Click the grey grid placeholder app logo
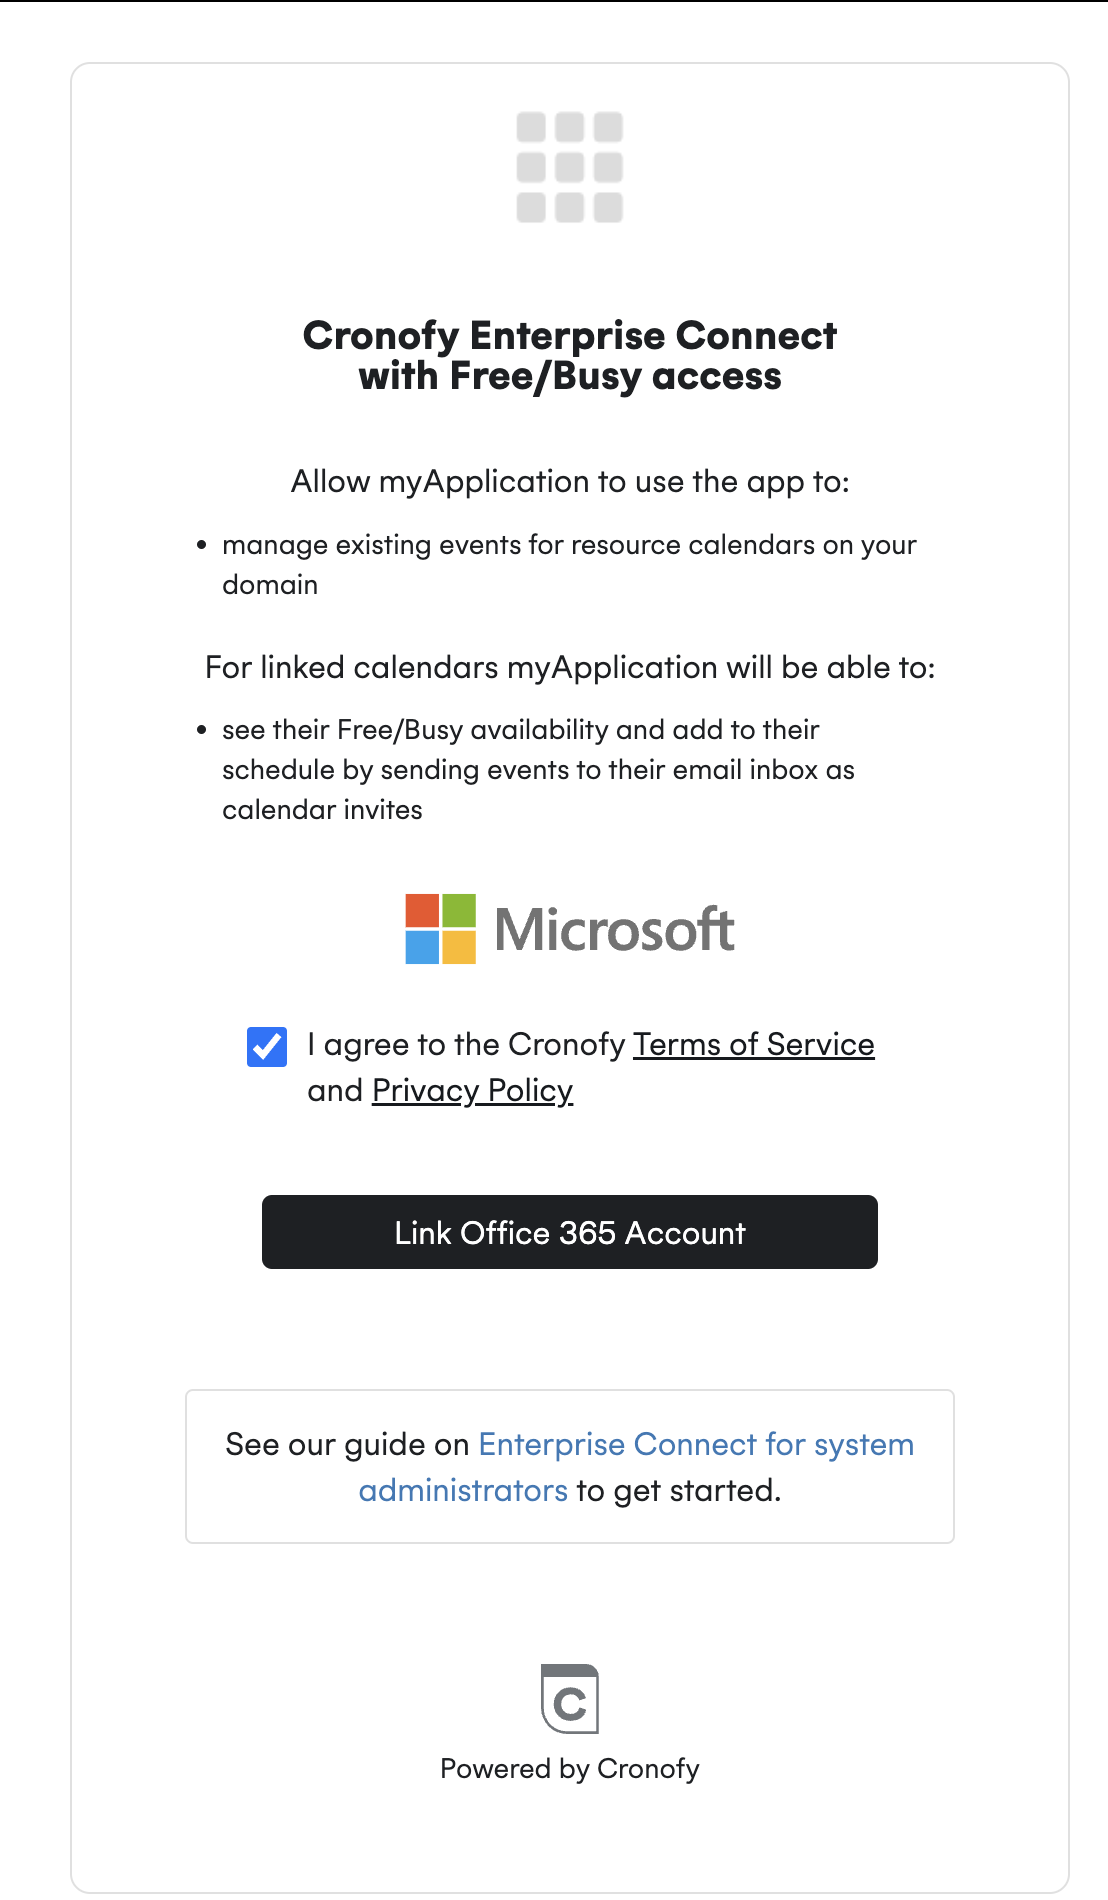The width and height of the screenshot is (1108, 1900). point(569,167)
